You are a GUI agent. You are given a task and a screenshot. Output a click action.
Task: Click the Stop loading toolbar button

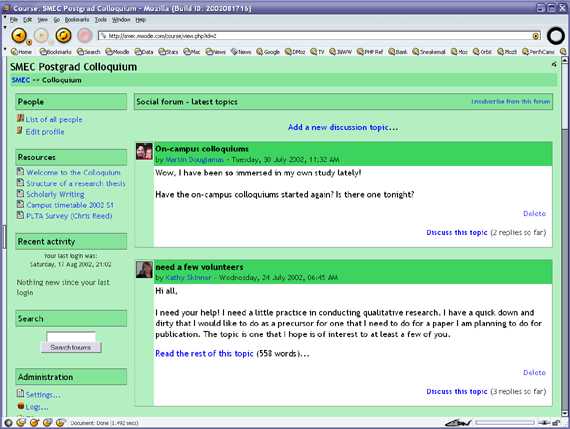[85, 36]
